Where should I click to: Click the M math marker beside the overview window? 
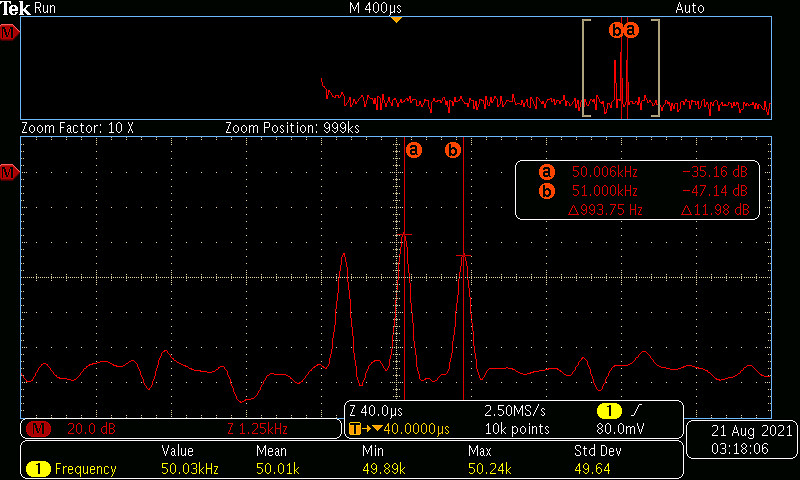pyautogui.click(x=9, y=33)
